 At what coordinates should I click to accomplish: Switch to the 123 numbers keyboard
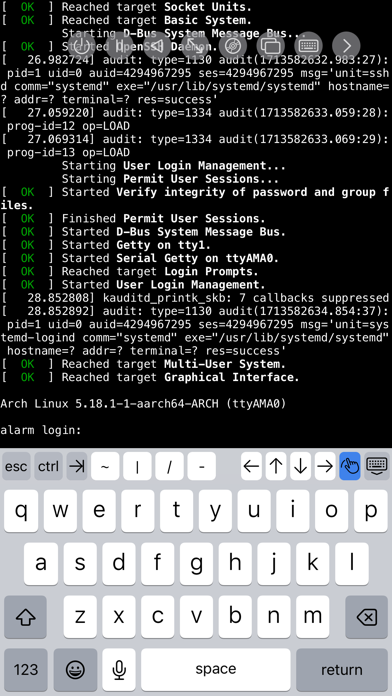pos(26,669)
